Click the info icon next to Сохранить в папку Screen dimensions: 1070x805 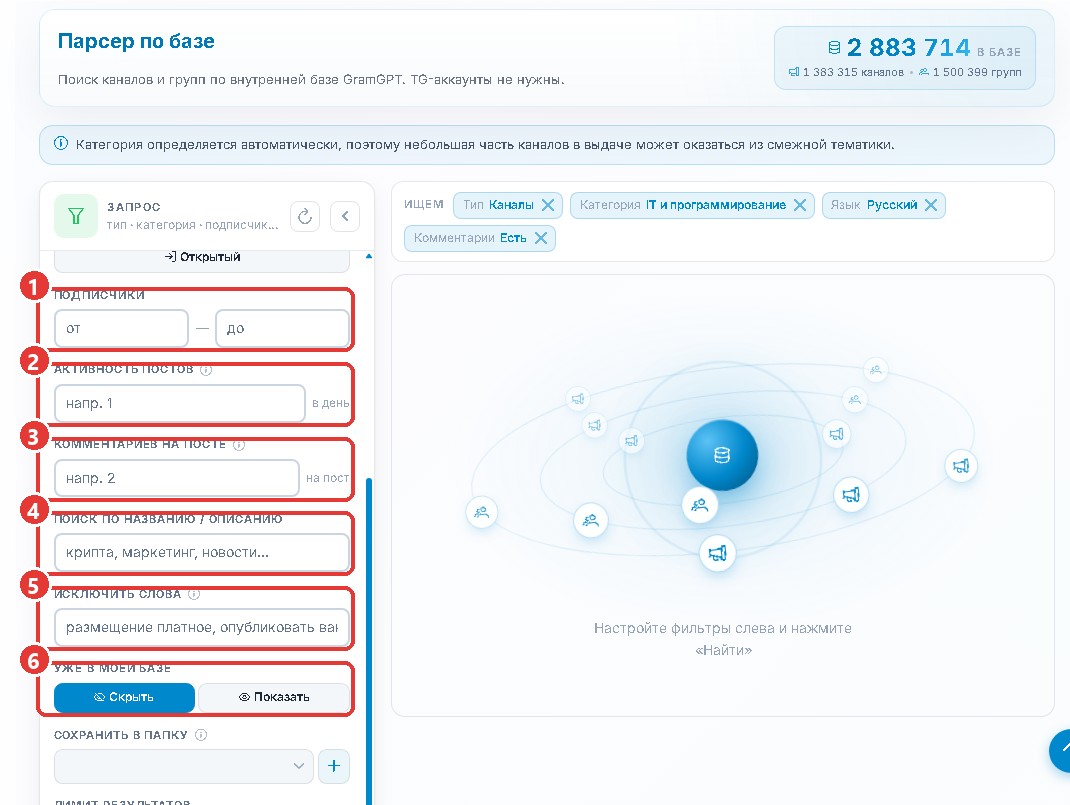(201, 735)
